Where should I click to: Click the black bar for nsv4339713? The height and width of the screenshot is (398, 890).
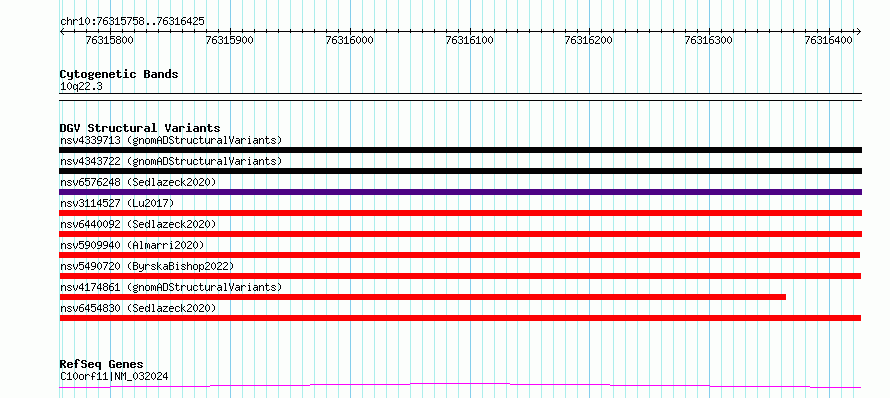tap(460, 150)
